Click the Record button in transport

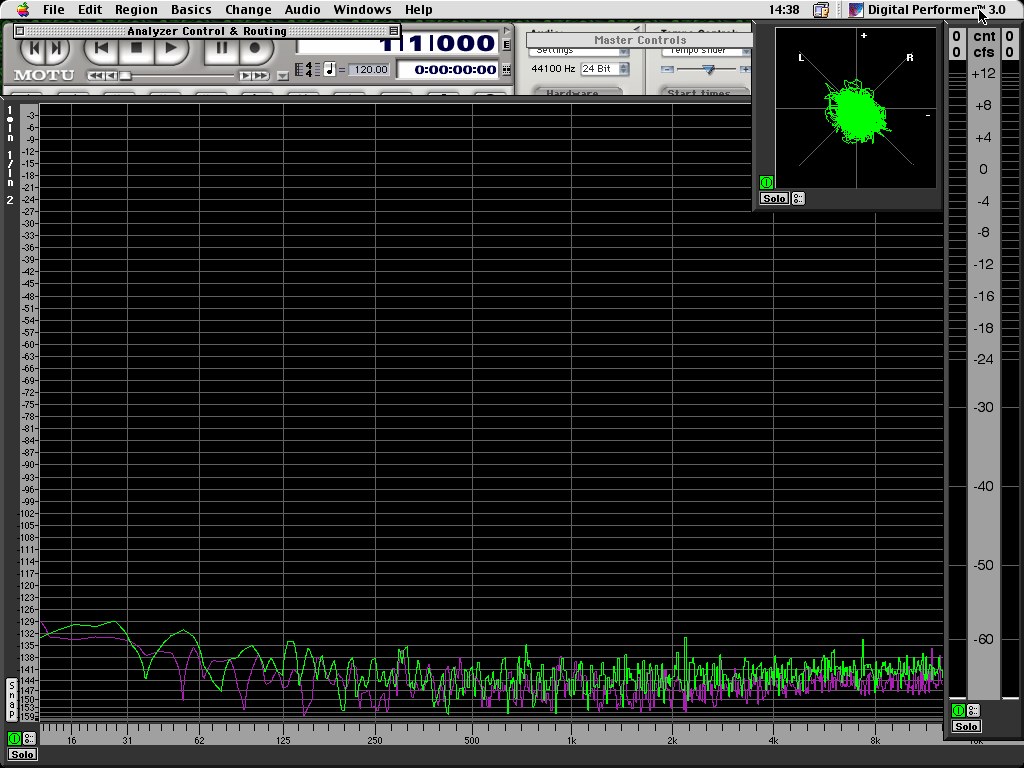[x=255, y=48]
